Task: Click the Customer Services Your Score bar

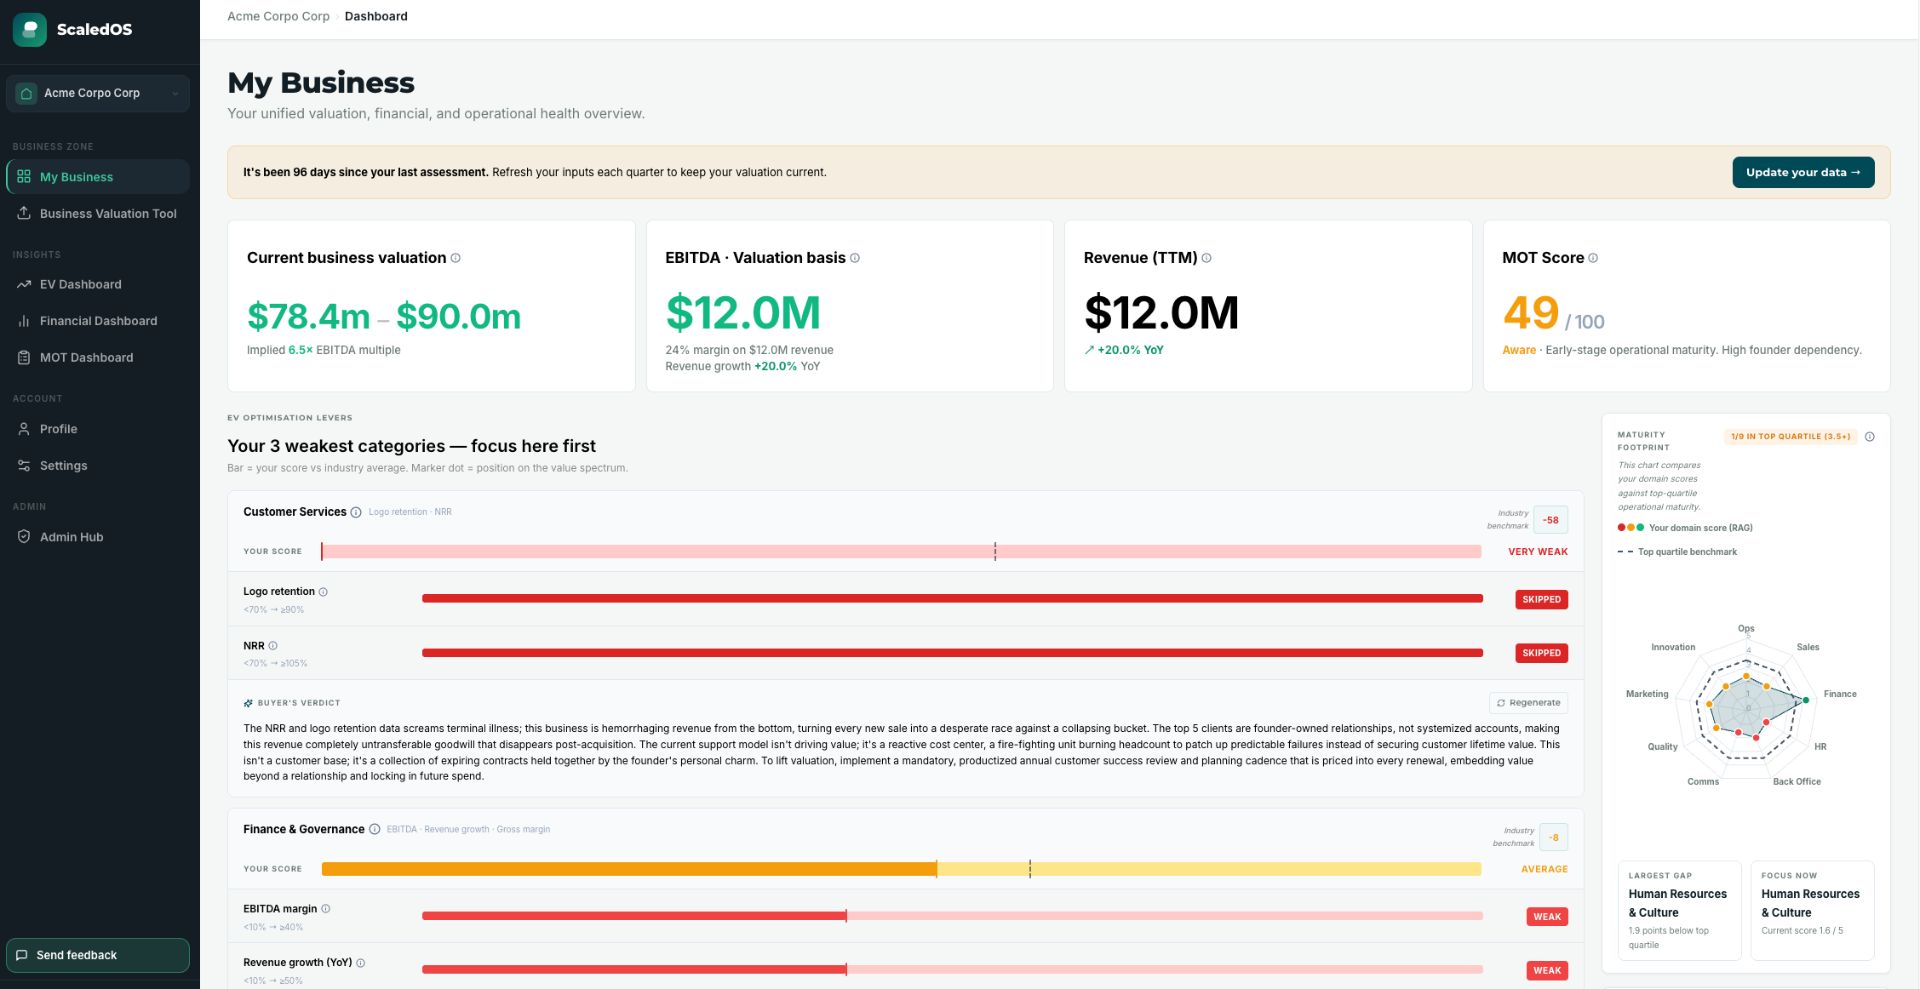Action: (x=901, y=552)
